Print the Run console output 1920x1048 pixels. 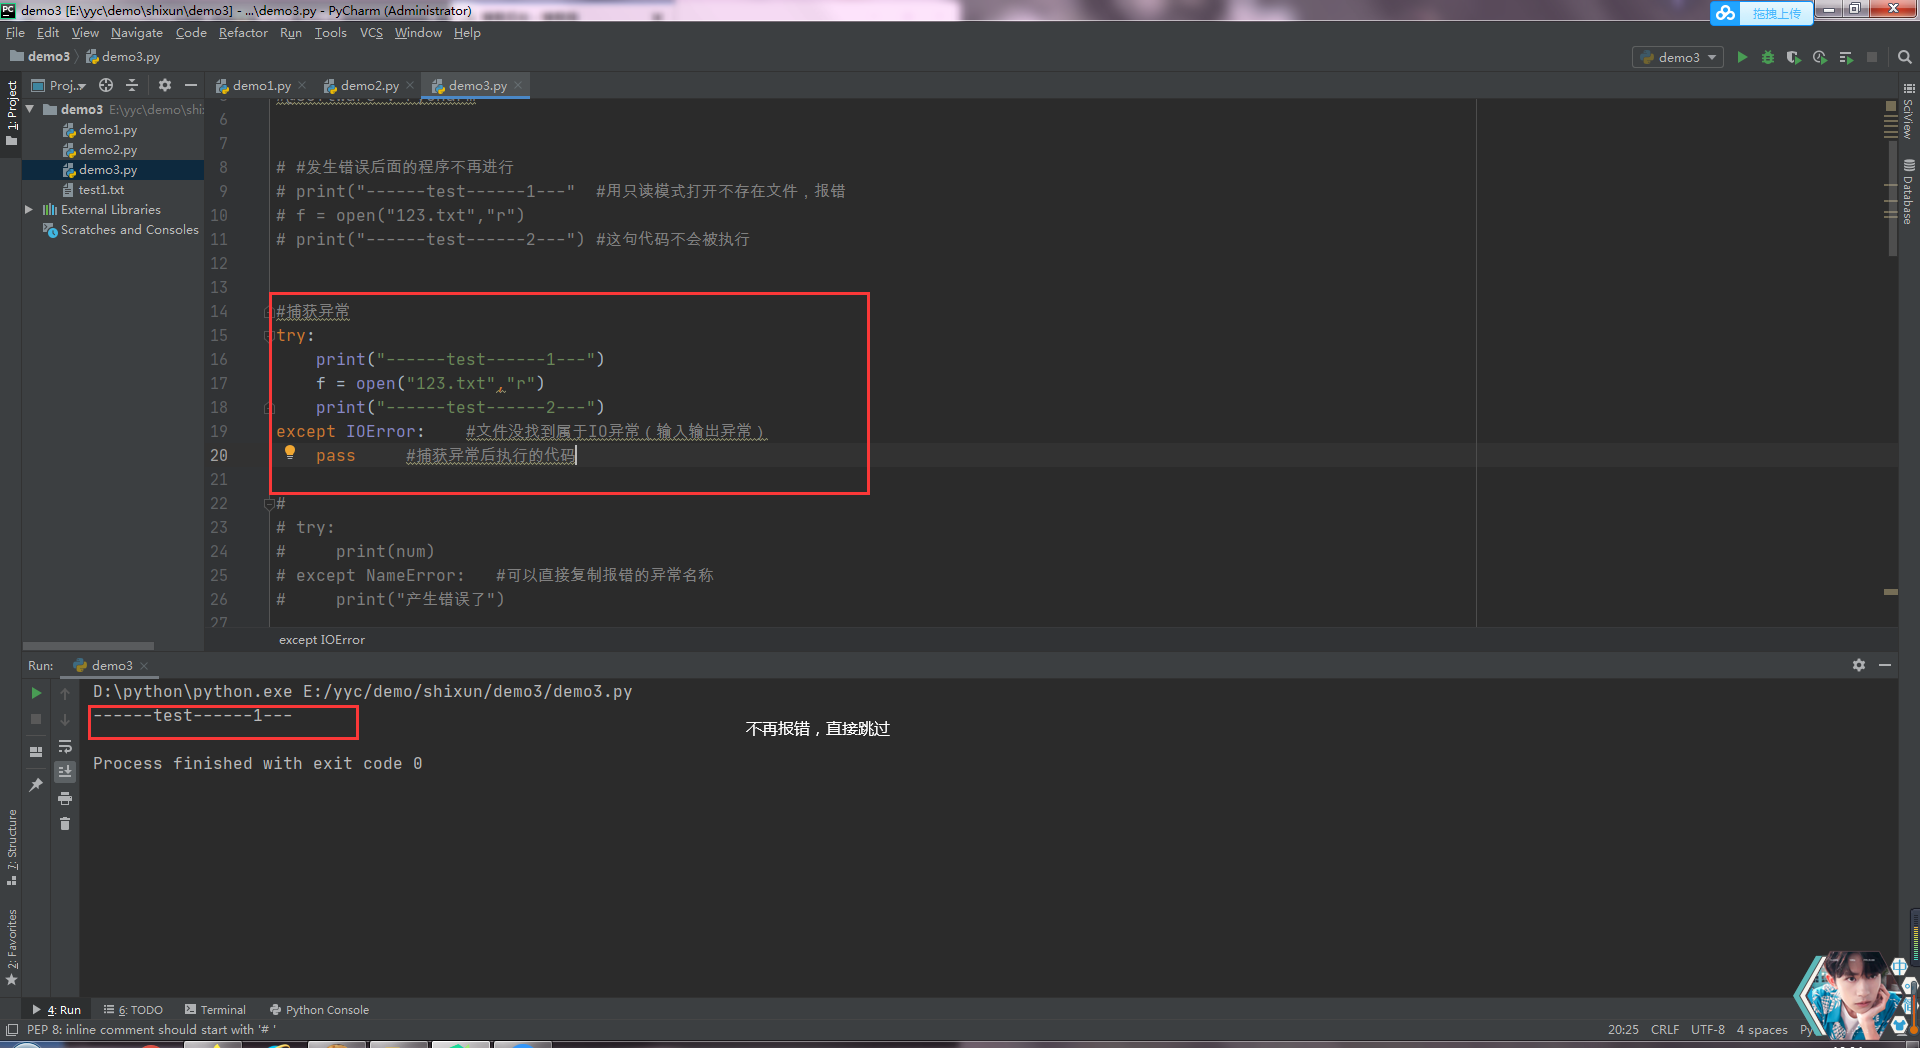(65, 798)
